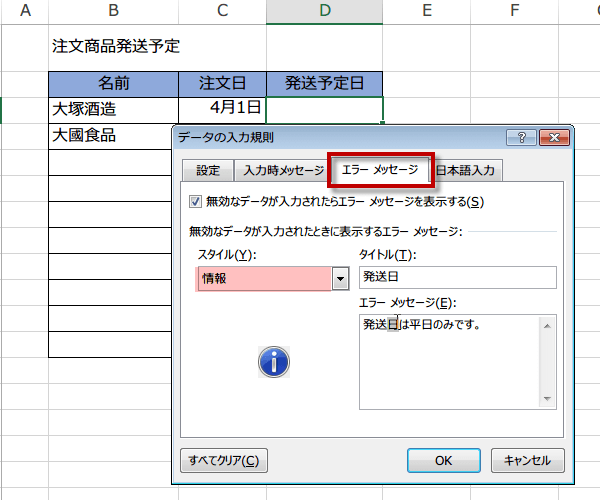This screenshot has width=600, height=500.
Task: Select column A header
Action: [x=25, y=11]
